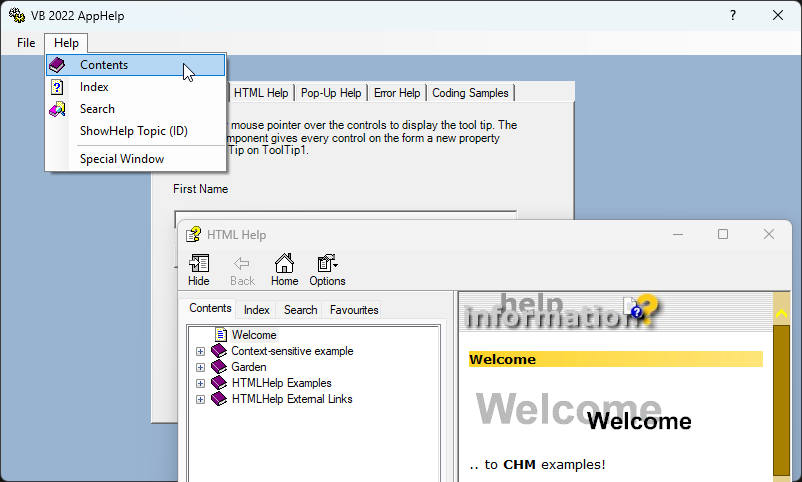Open Contents from the Help menu
Image resolution: width=802 pixels, height=482 pixels.
[x=136, y=65]
